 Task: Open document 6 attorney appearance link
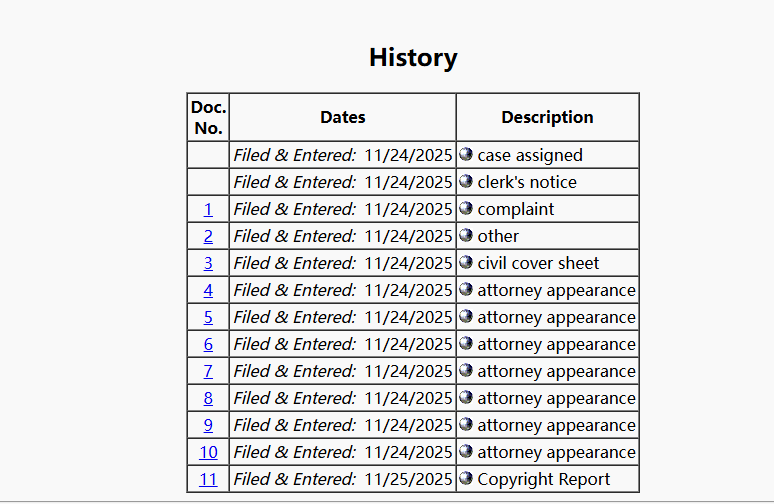click(208, 345)
